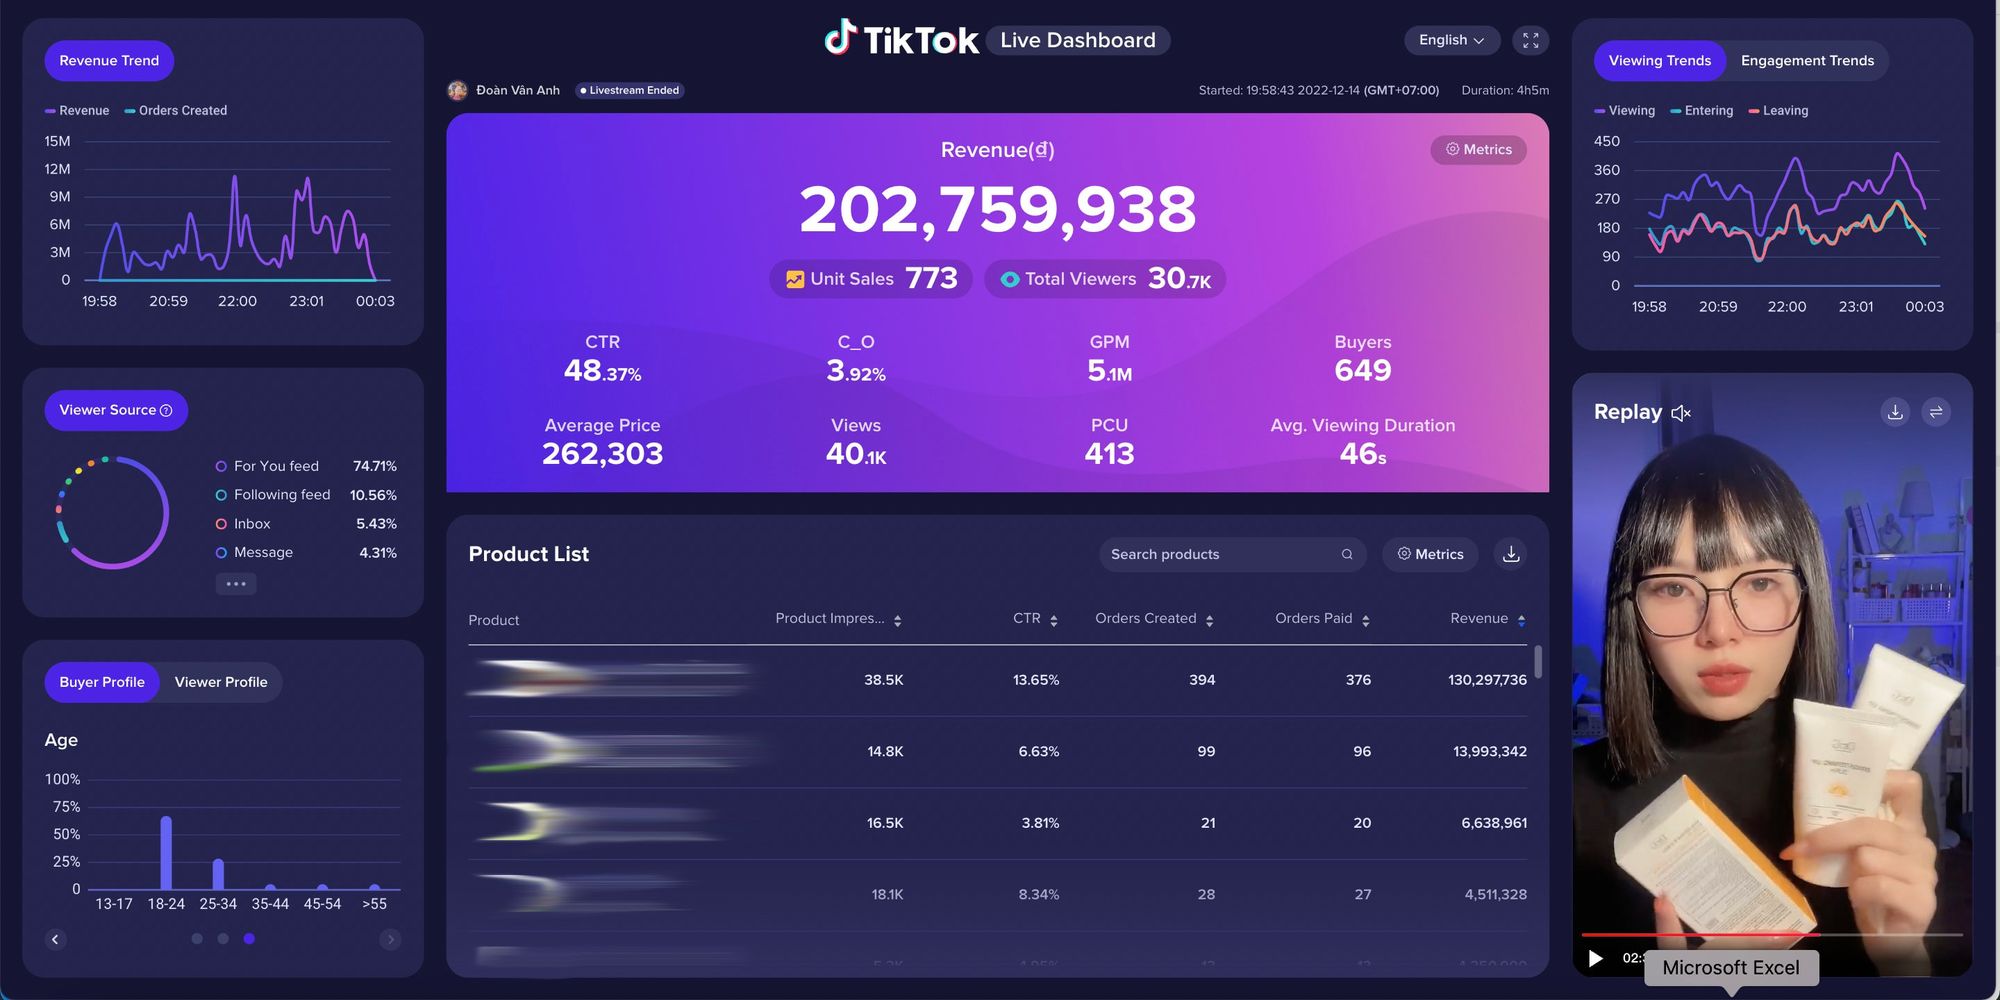This screenshot has height=1000, width=2000.
Task: Sort the Orders Paid column
Action: coord(1366,621)
